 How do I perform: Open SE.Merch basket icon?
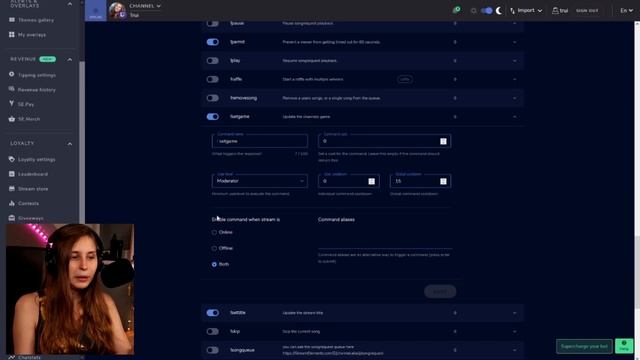(x=11, y=119)
